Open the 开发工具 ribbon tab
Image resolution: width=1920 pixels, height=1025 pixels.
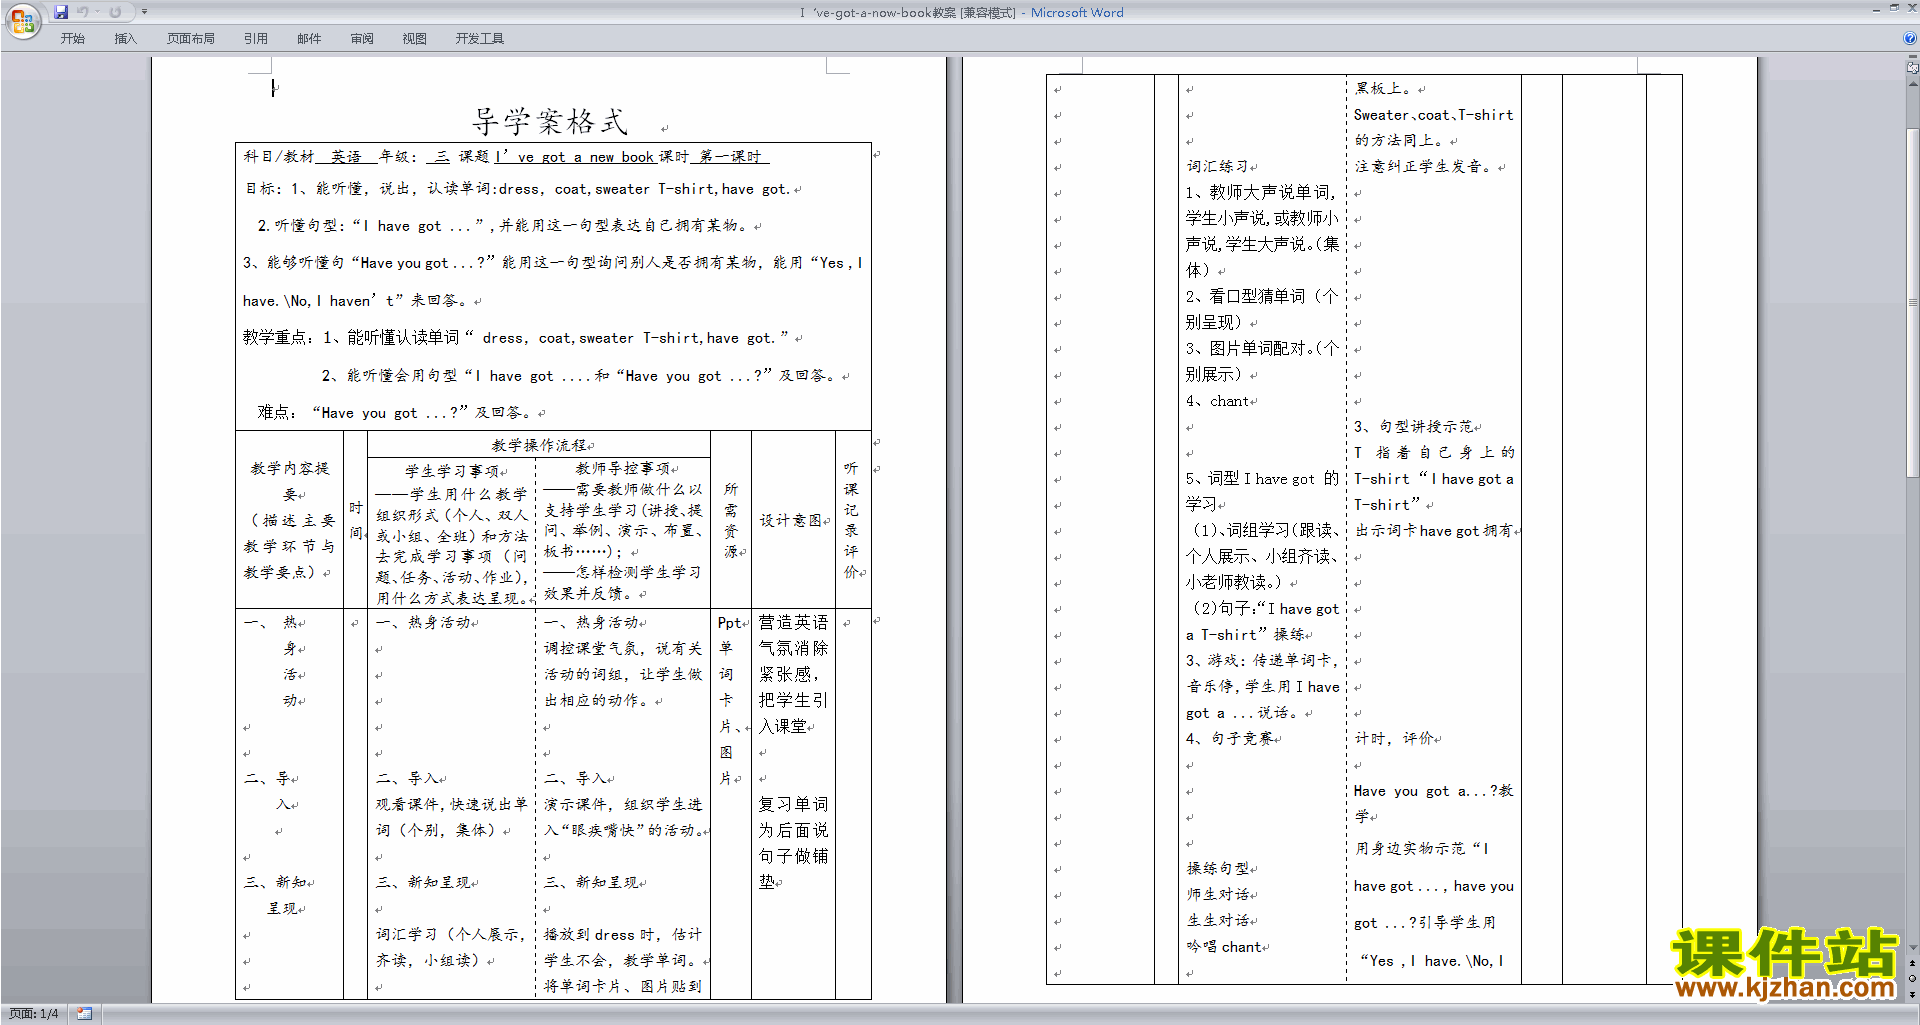(x=480, y=38)
